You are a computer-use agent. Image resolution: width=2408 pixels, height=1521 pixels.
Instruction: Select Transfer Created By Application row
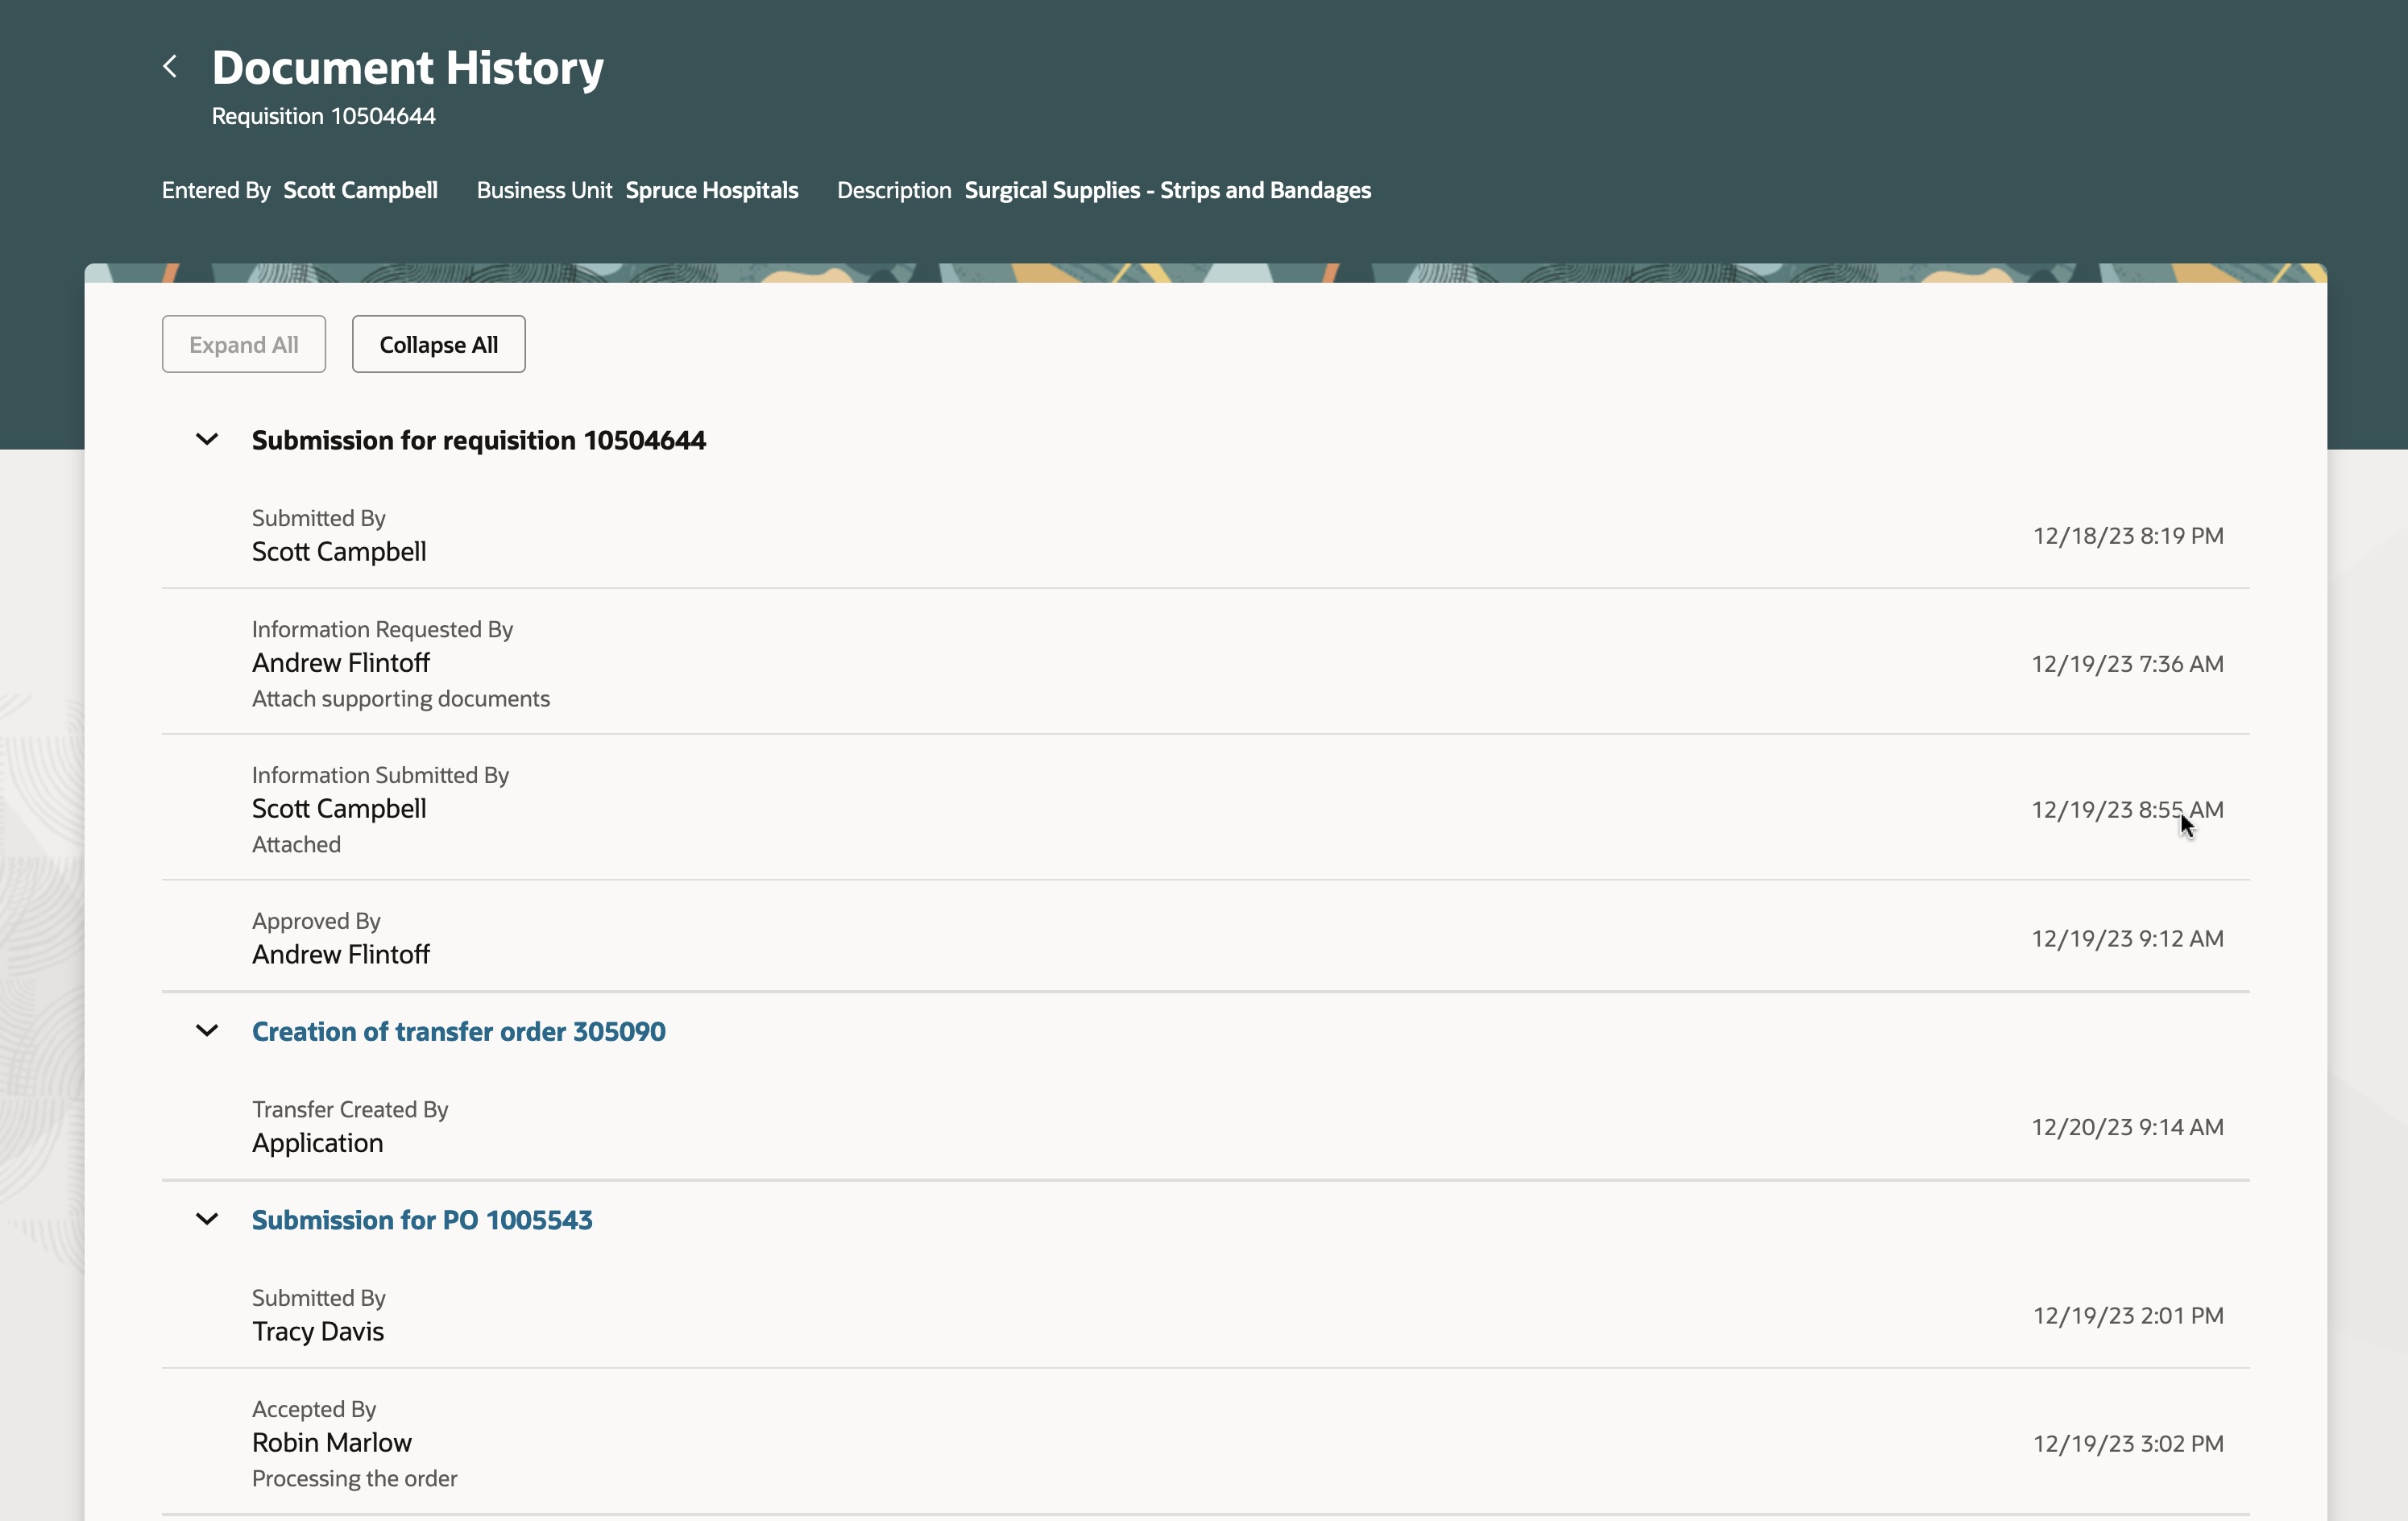[x=317, y=1142]
